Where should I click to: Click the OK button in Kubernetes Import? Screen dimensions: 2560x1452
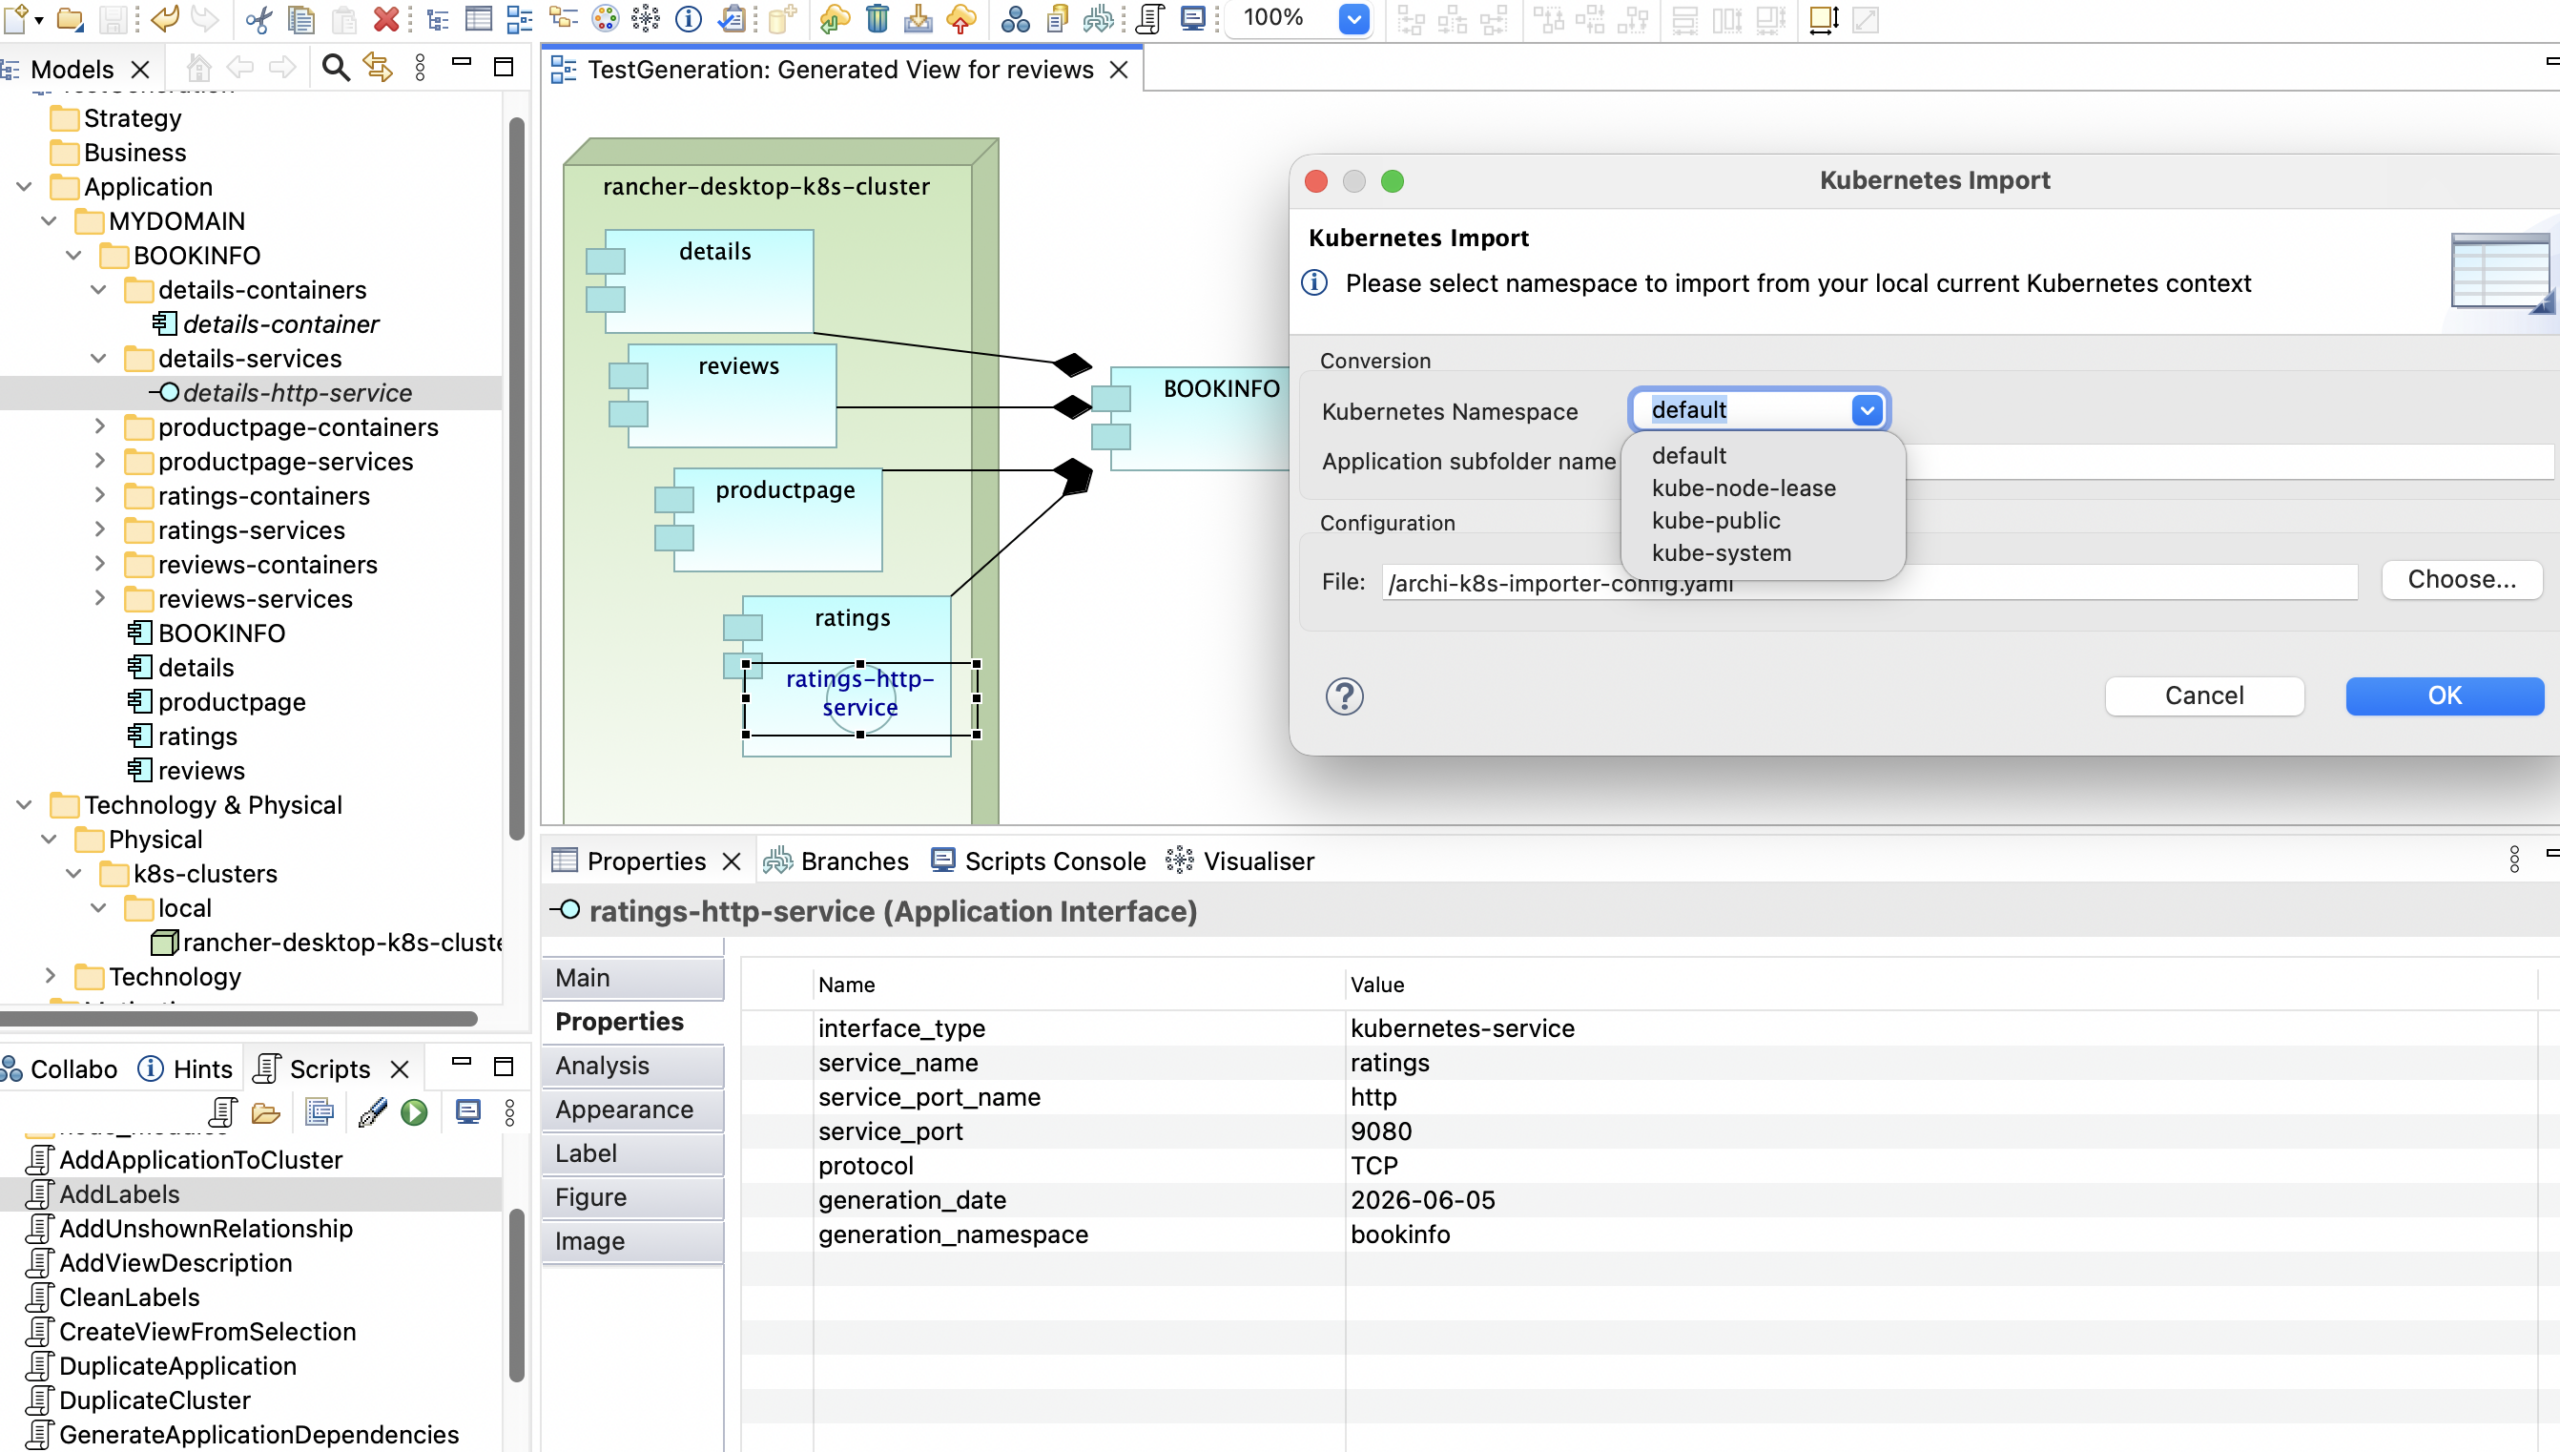click(x=2444, y=696)
